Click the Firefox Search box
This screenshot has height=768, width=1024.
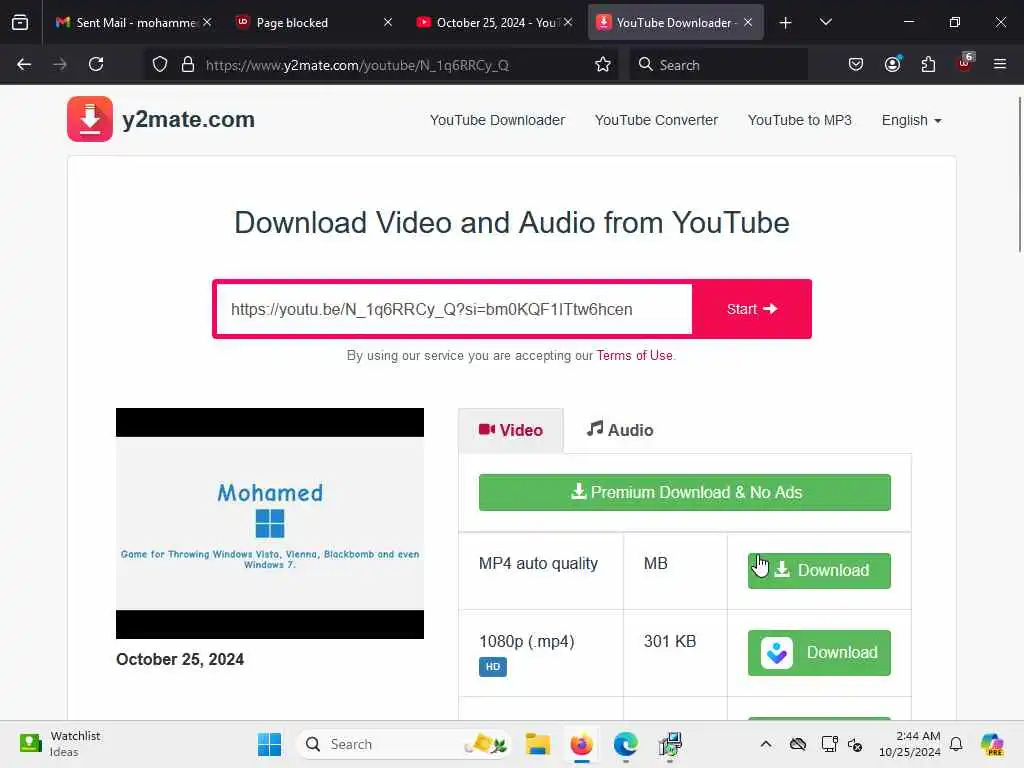718,65
